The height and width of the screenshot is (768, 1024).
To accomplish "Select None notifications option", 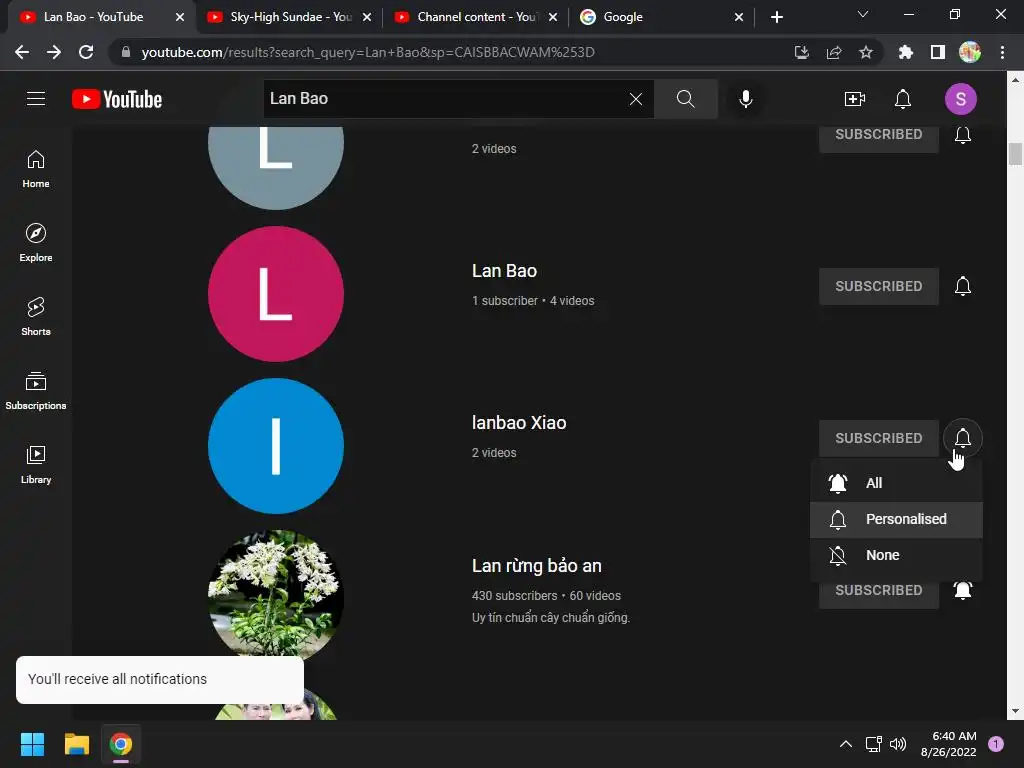I will (896, 555).
